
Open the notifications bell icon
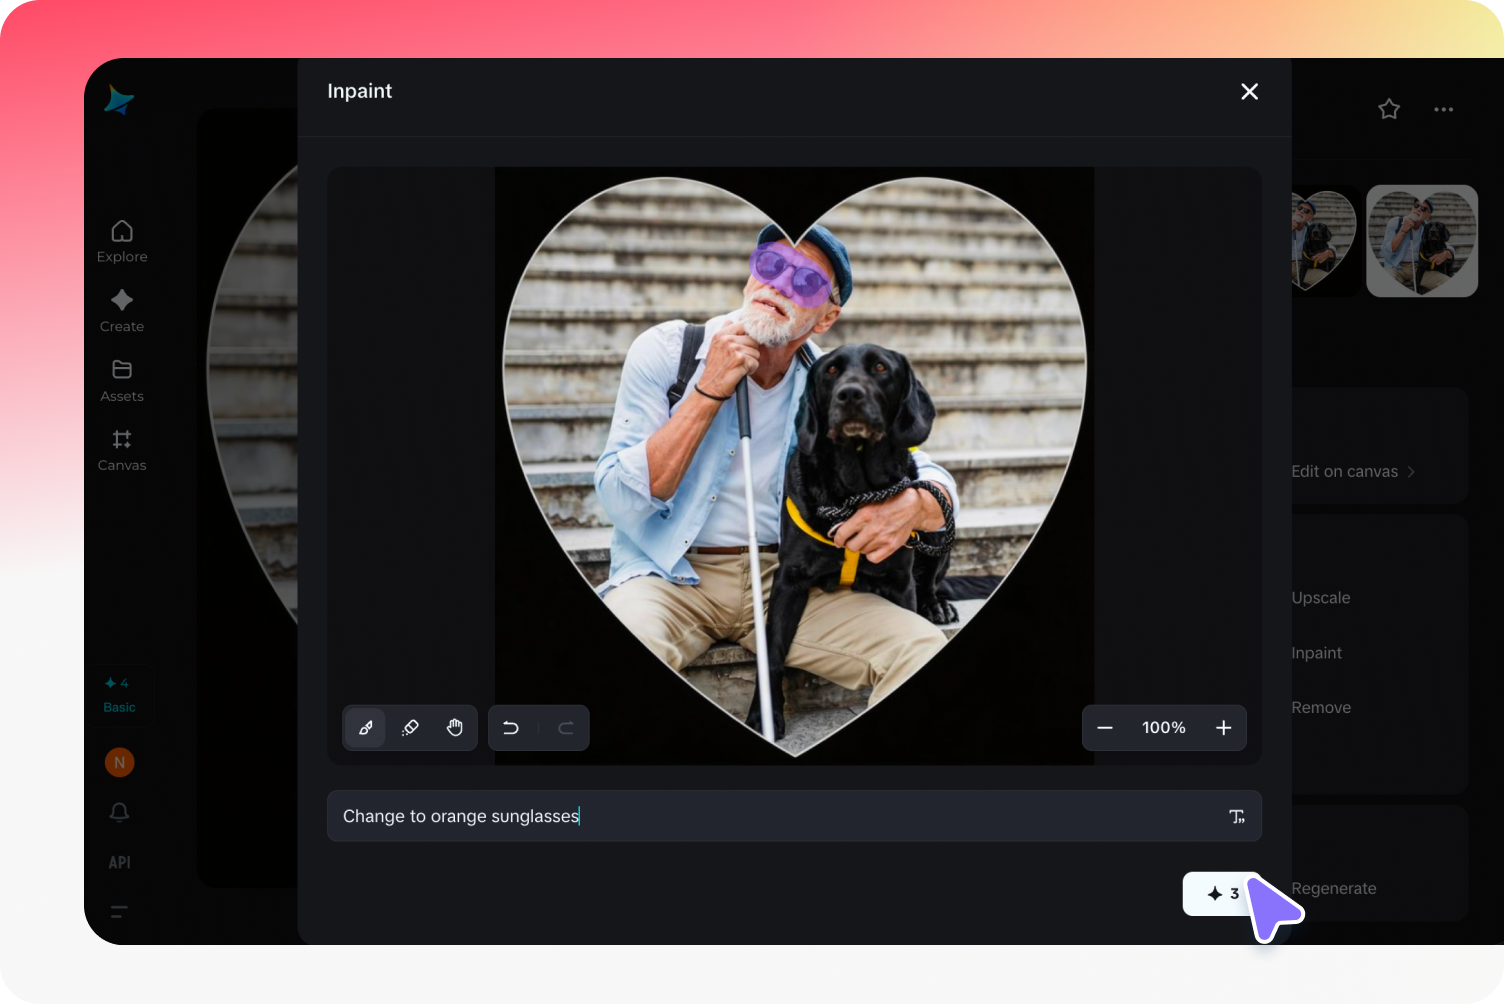click(x=119, y=813)
